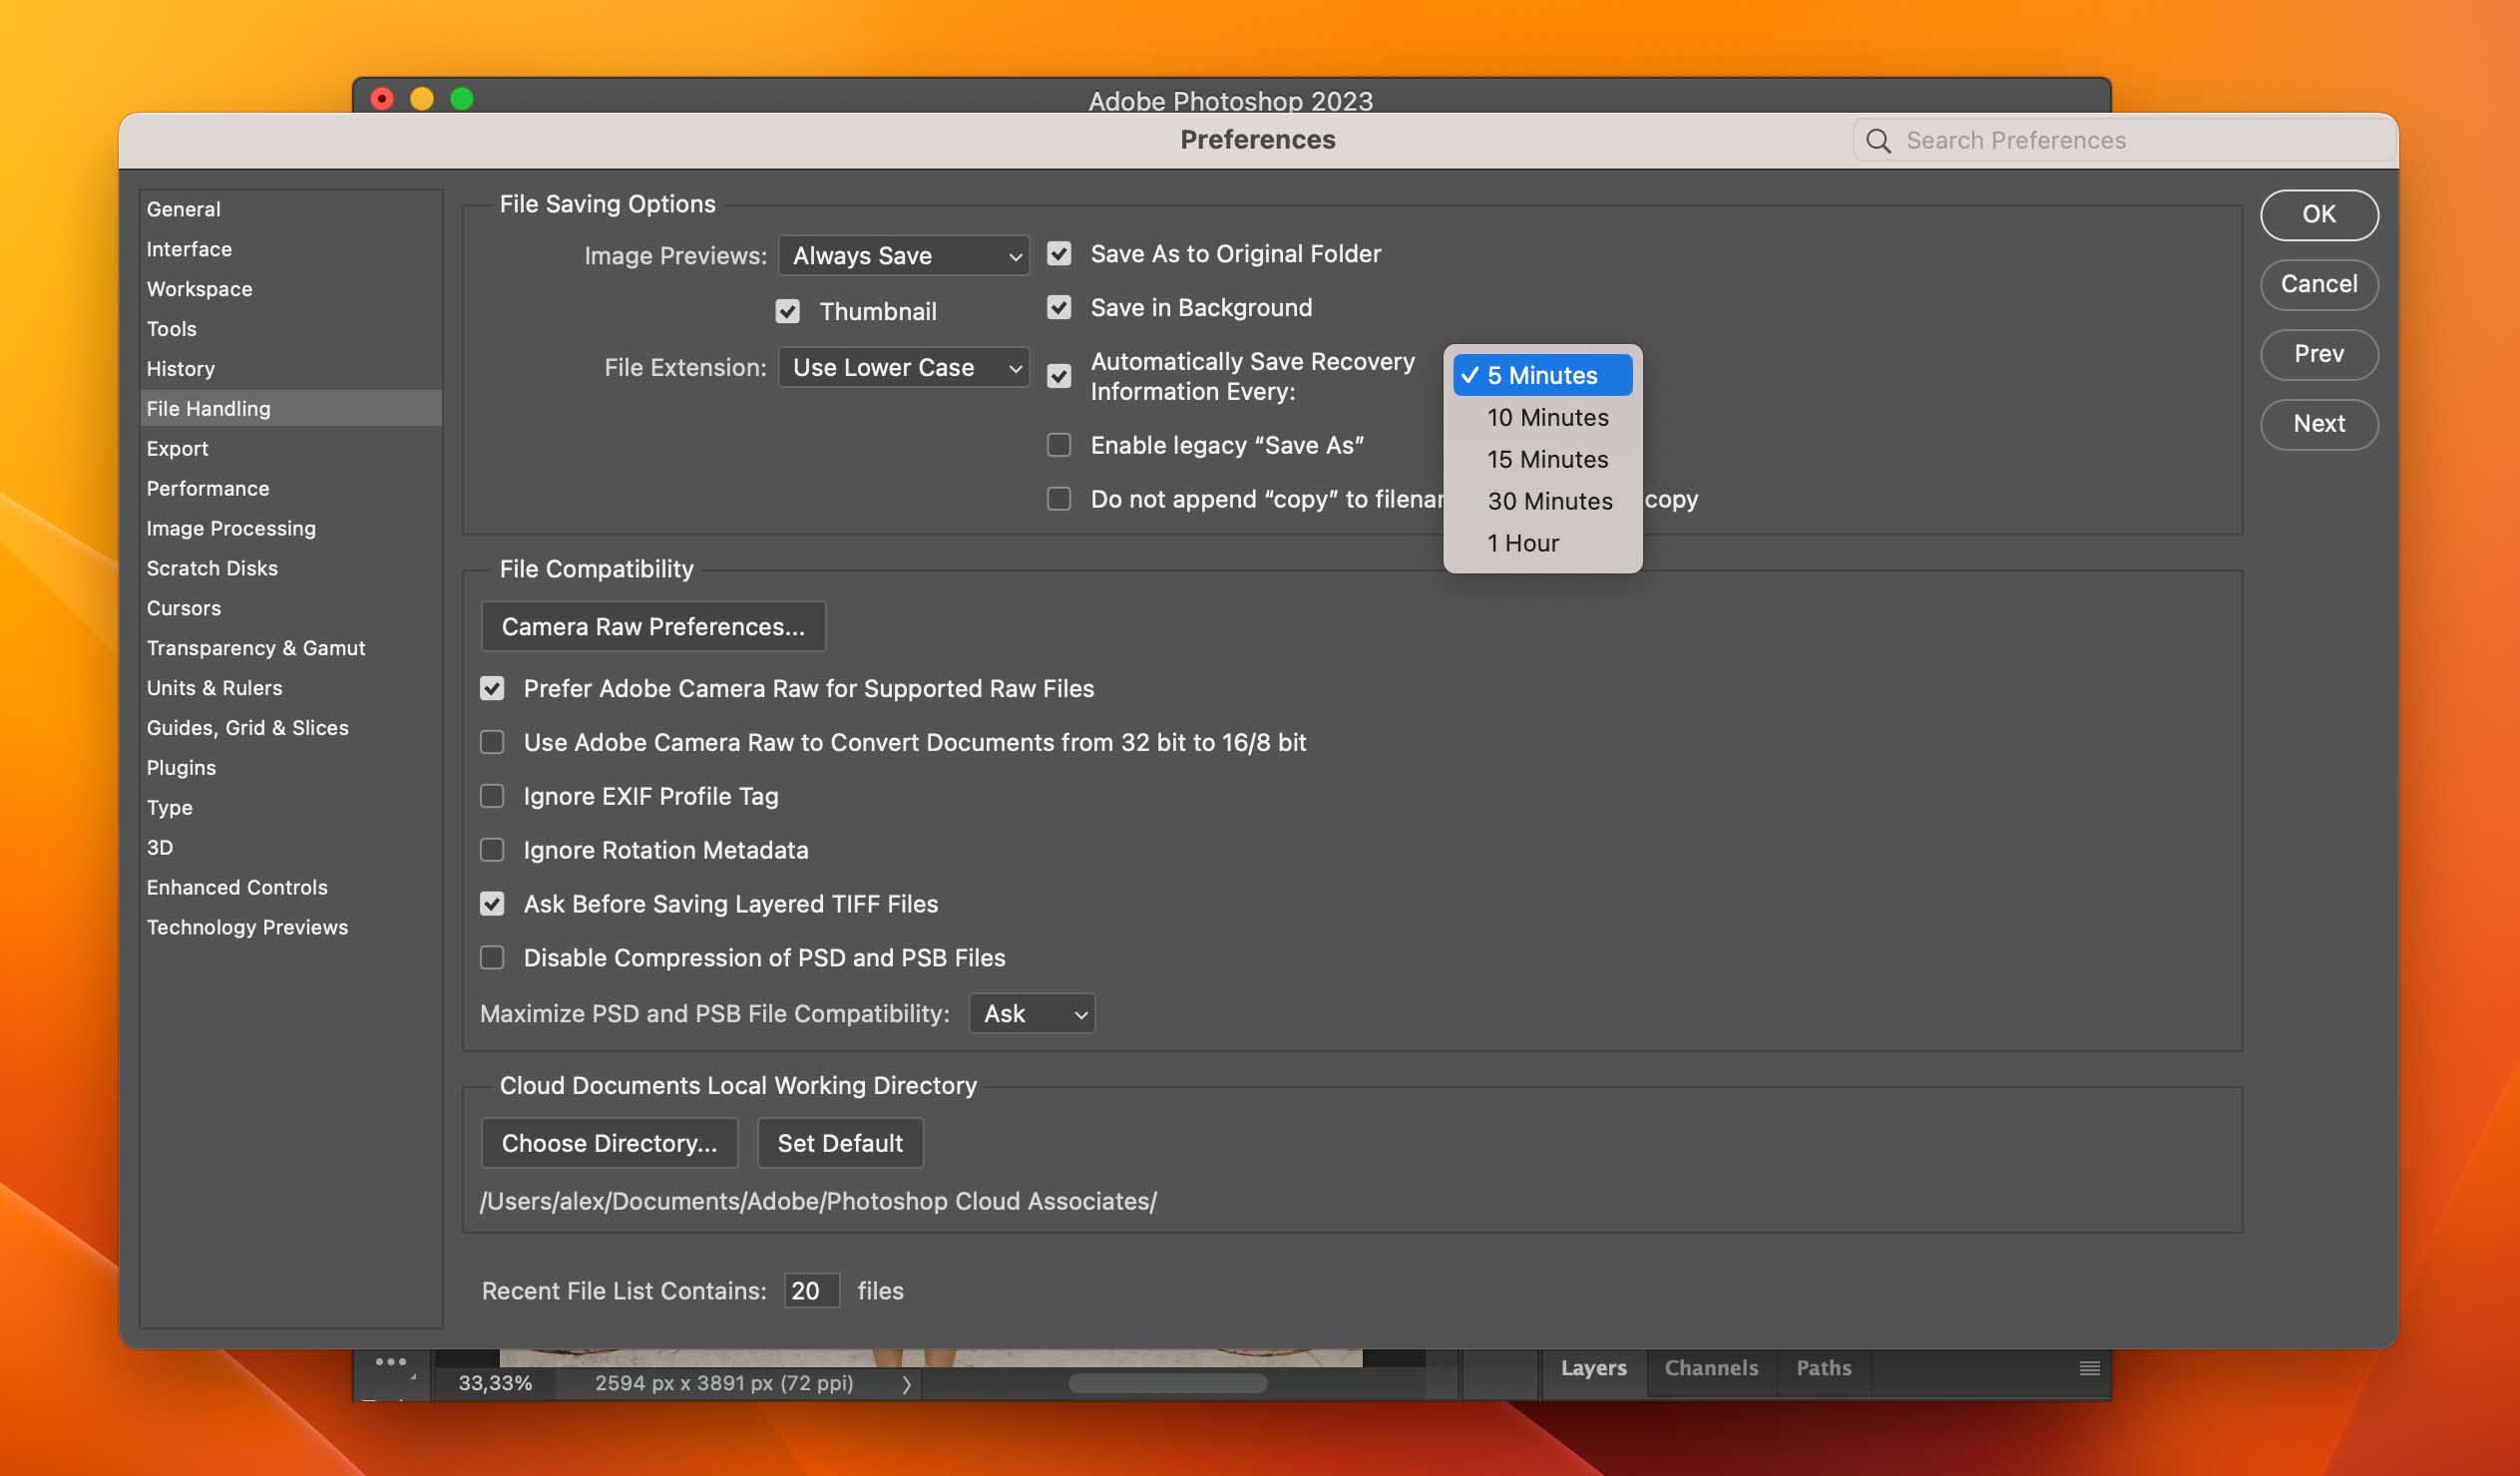Open Plugins preferences category
This screenshot has height=1476, width=2520.
point(290,769)
